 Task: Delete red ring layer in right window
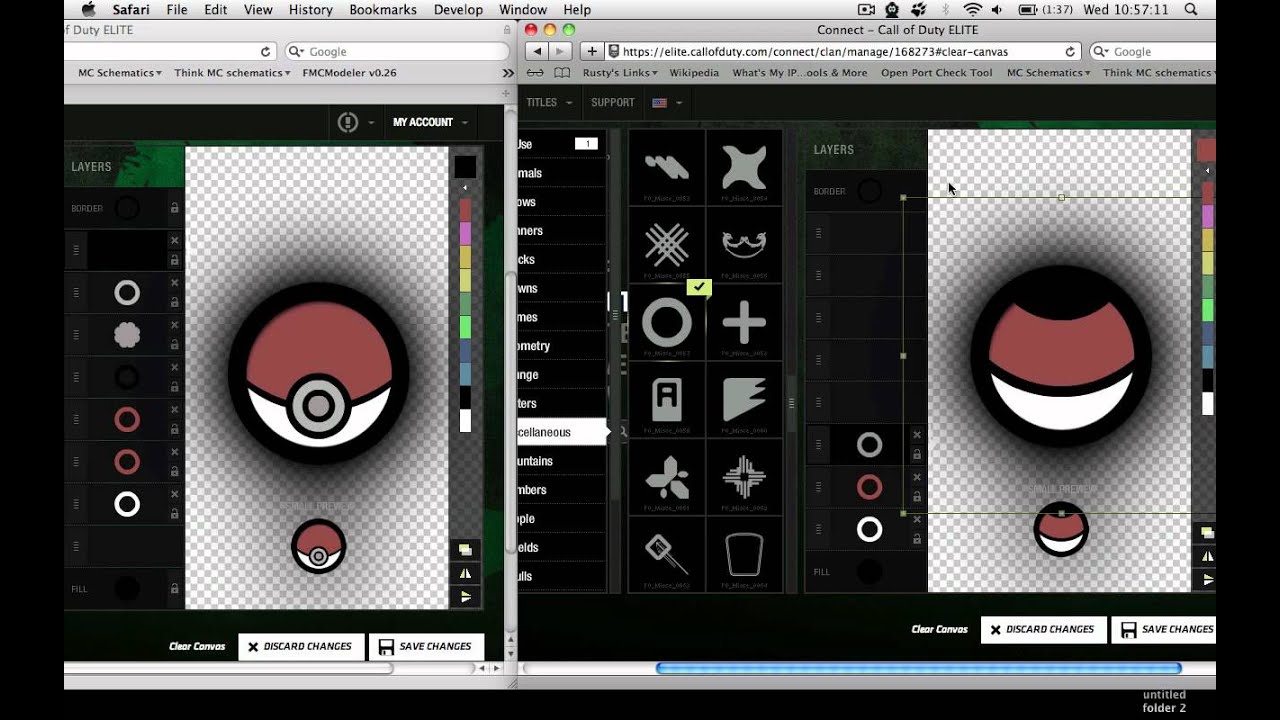pos(917,477)
